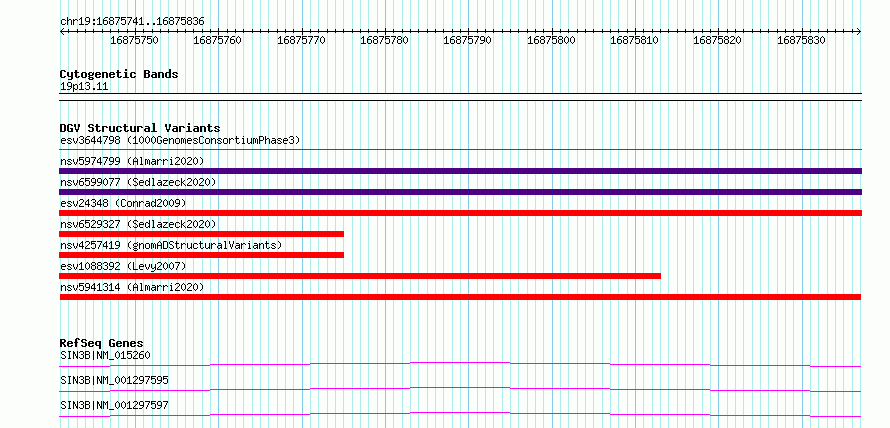Click ruler position label 16875750
Screen dimensions: 890x428
coord(135,40)
